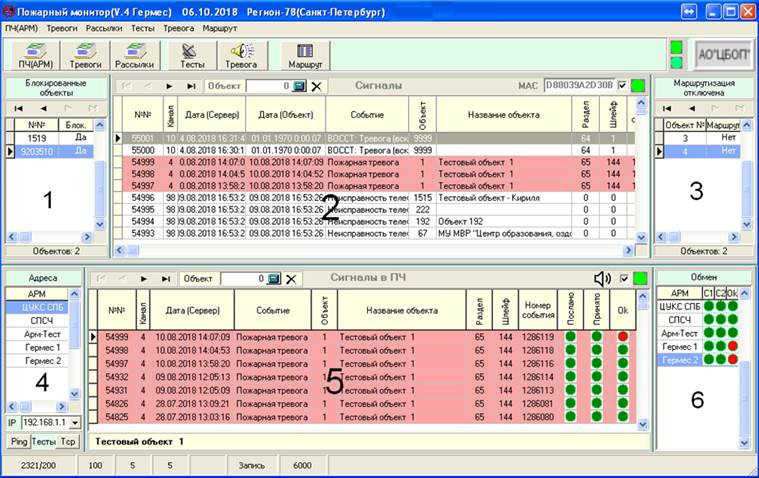Click the Tcp button
Screen dimensions: 759x478
pos(68,442)
